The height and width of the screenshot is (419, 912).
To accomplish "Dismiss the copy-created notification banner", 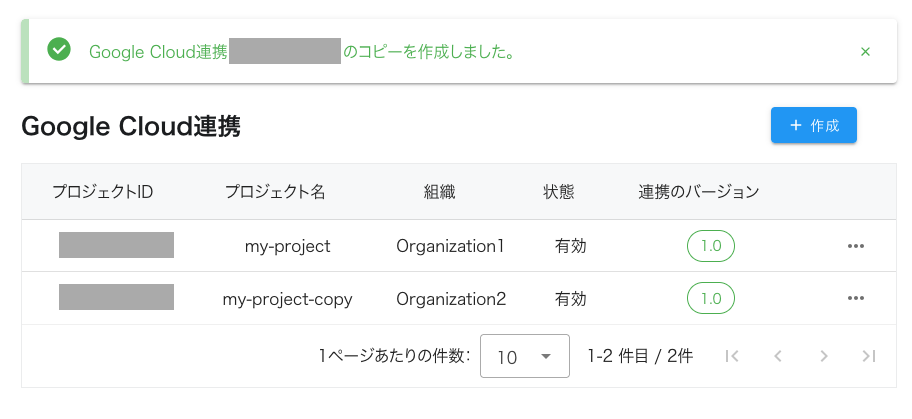I will tap(865, 52).
